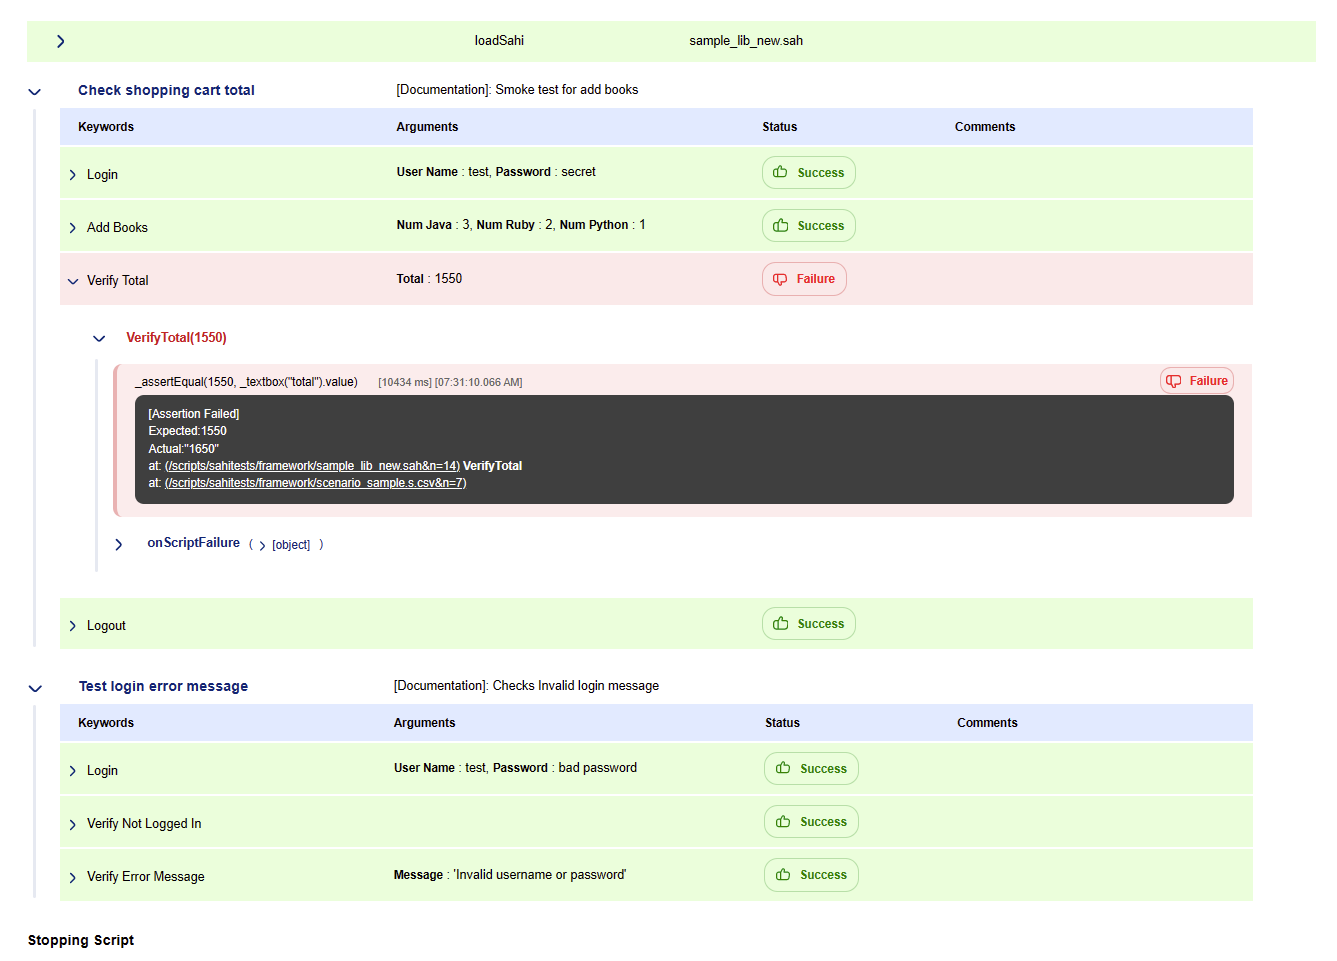Click Success badge for Login with password secret
Viewport: 1337px width, 961px height.
pos(808,173)
